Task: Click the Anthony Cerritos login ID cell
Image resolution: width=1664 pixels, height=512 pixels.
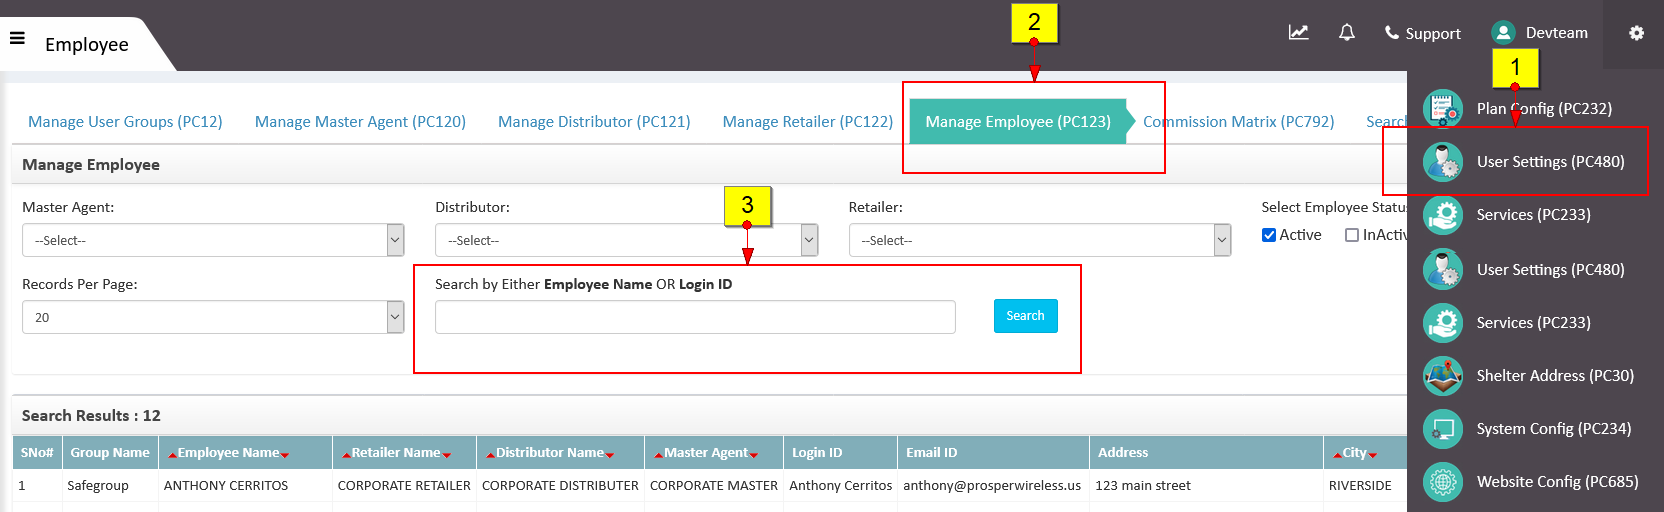Action: pyautogui.click(x=841, y=486)
